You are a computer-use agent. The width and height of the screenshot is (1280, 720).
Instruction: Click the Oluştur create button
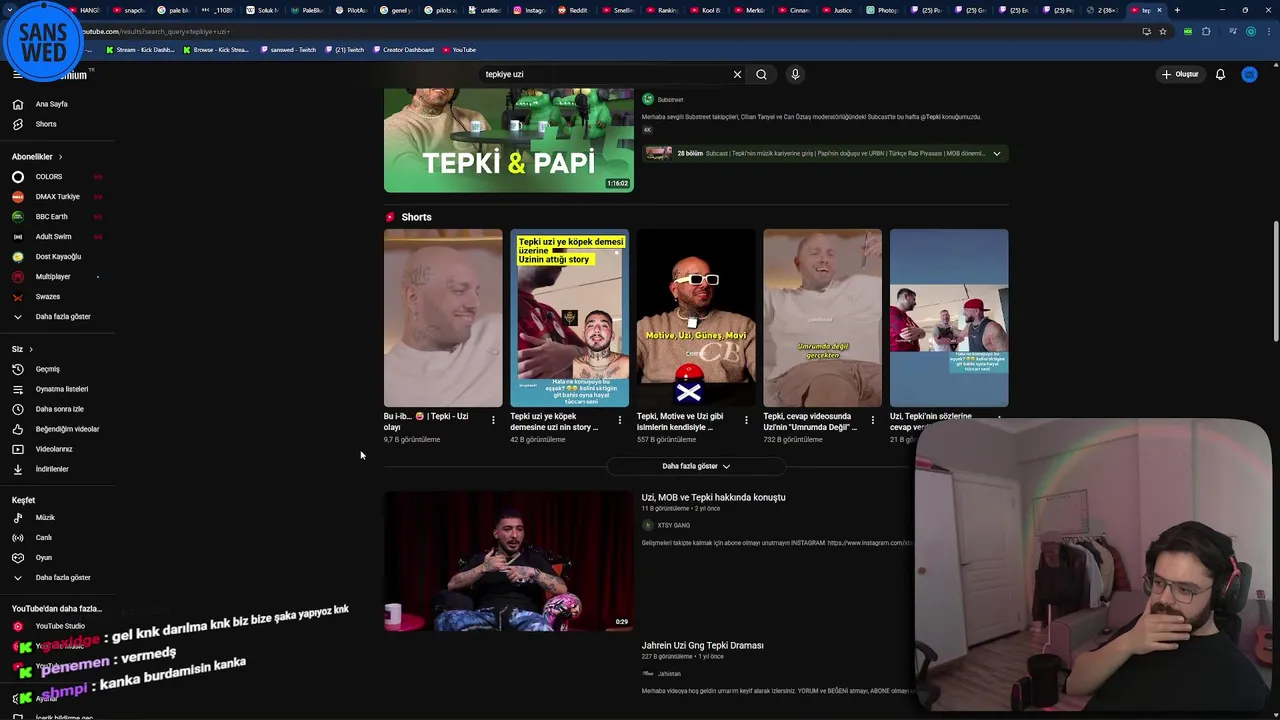1180,74
